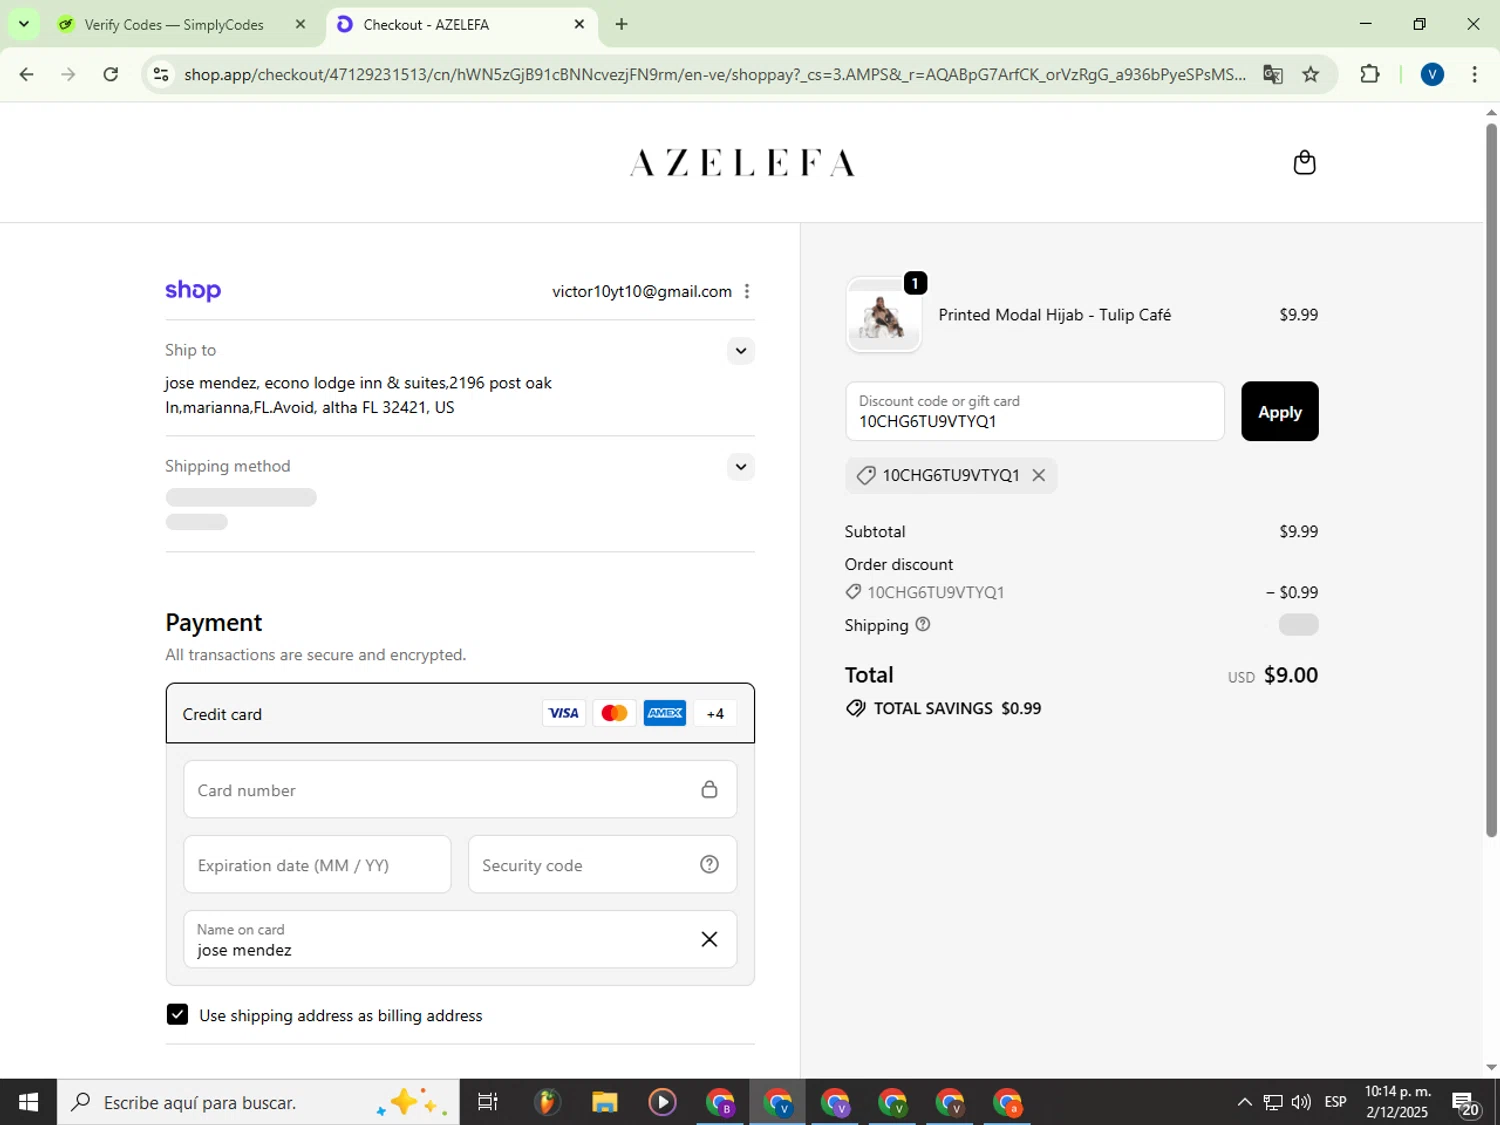The image size is (1500, 1125).
Task: Focus the Discount code or gift card field
Action: pos(1034,411)
